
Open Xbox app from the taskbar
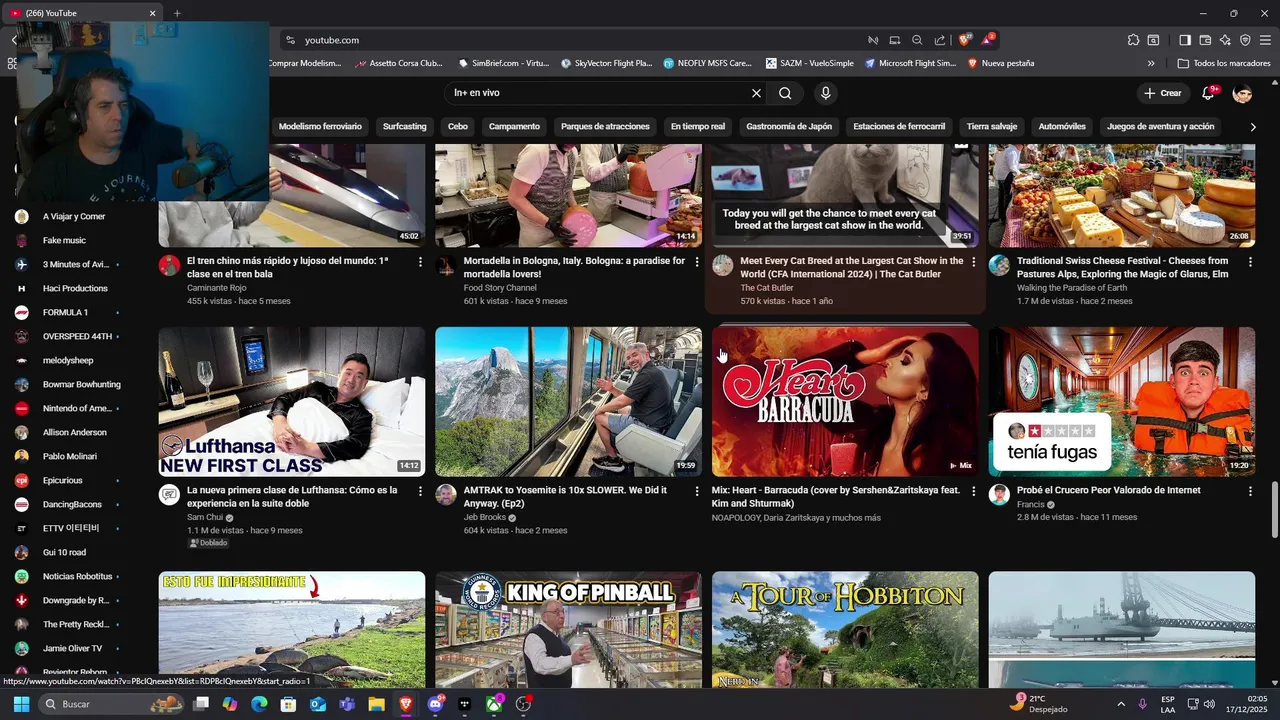point(494,704)
